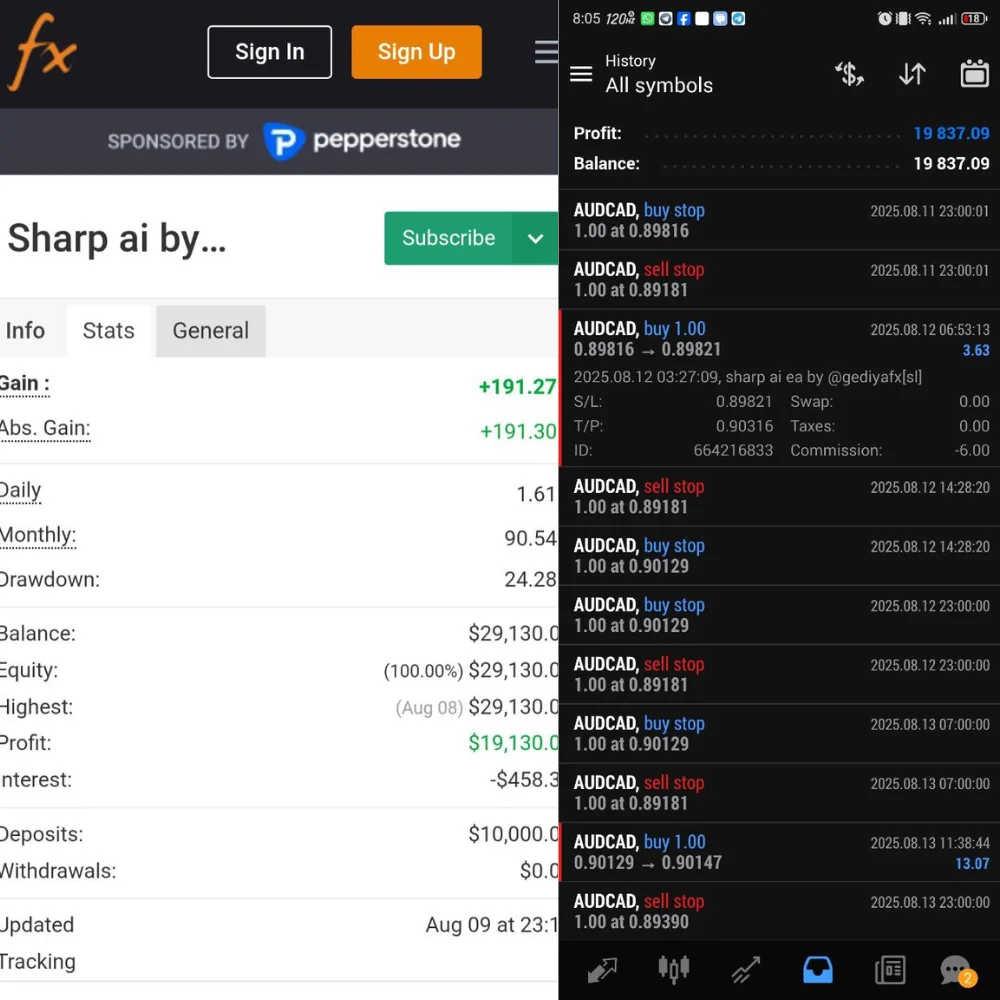This screenshot has width=1000, height=1000.
Task: Select History inbox tab in bottom bar
Action: tap(818, 970)
